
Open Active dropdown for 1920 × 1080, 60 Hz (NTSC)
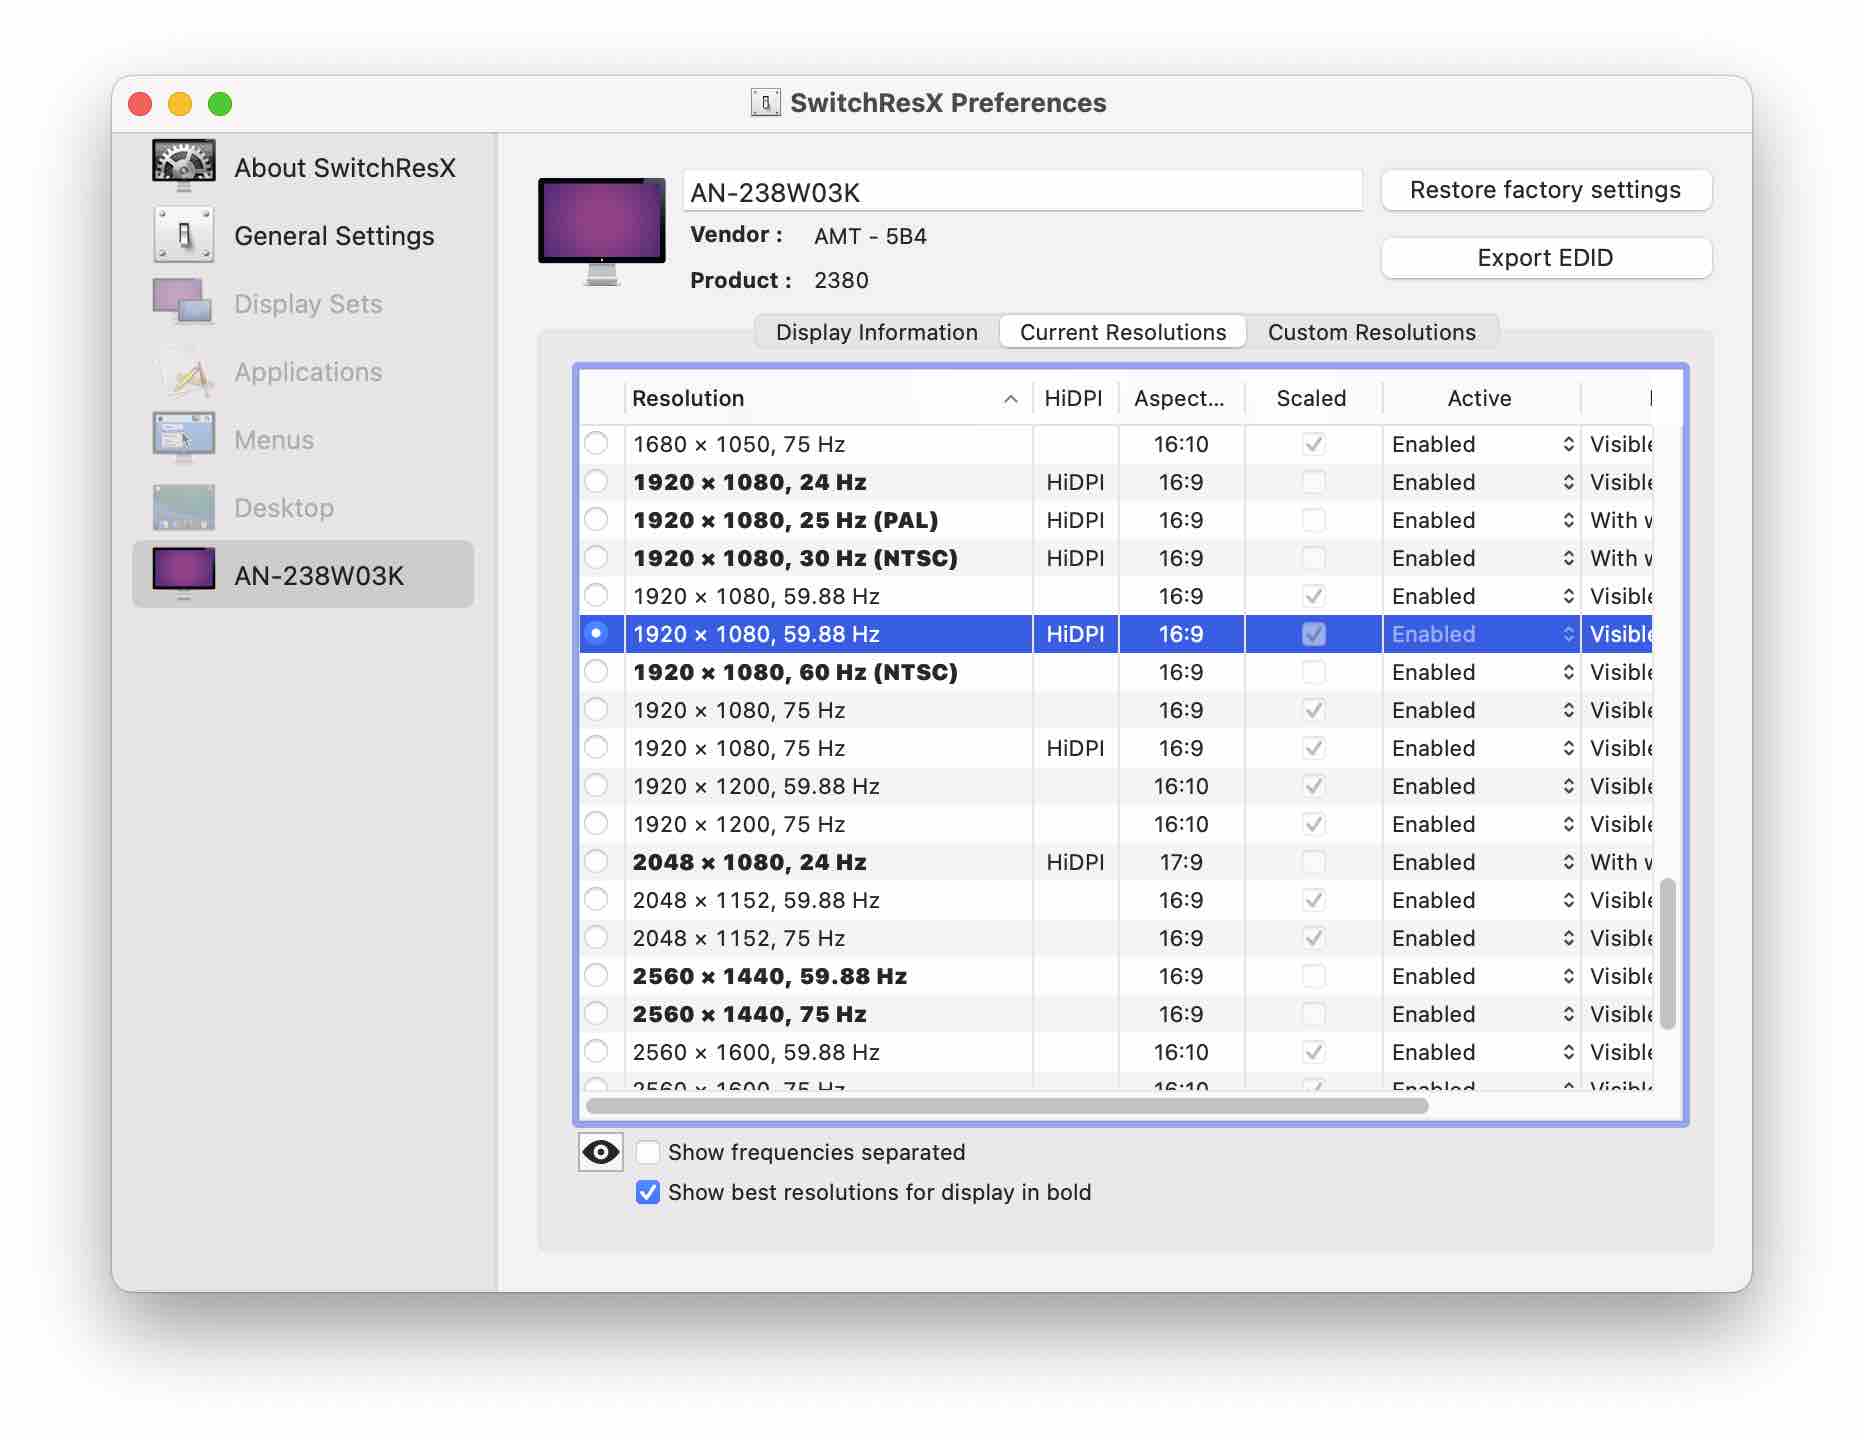pyautogui.click(x=1482, y=672)
